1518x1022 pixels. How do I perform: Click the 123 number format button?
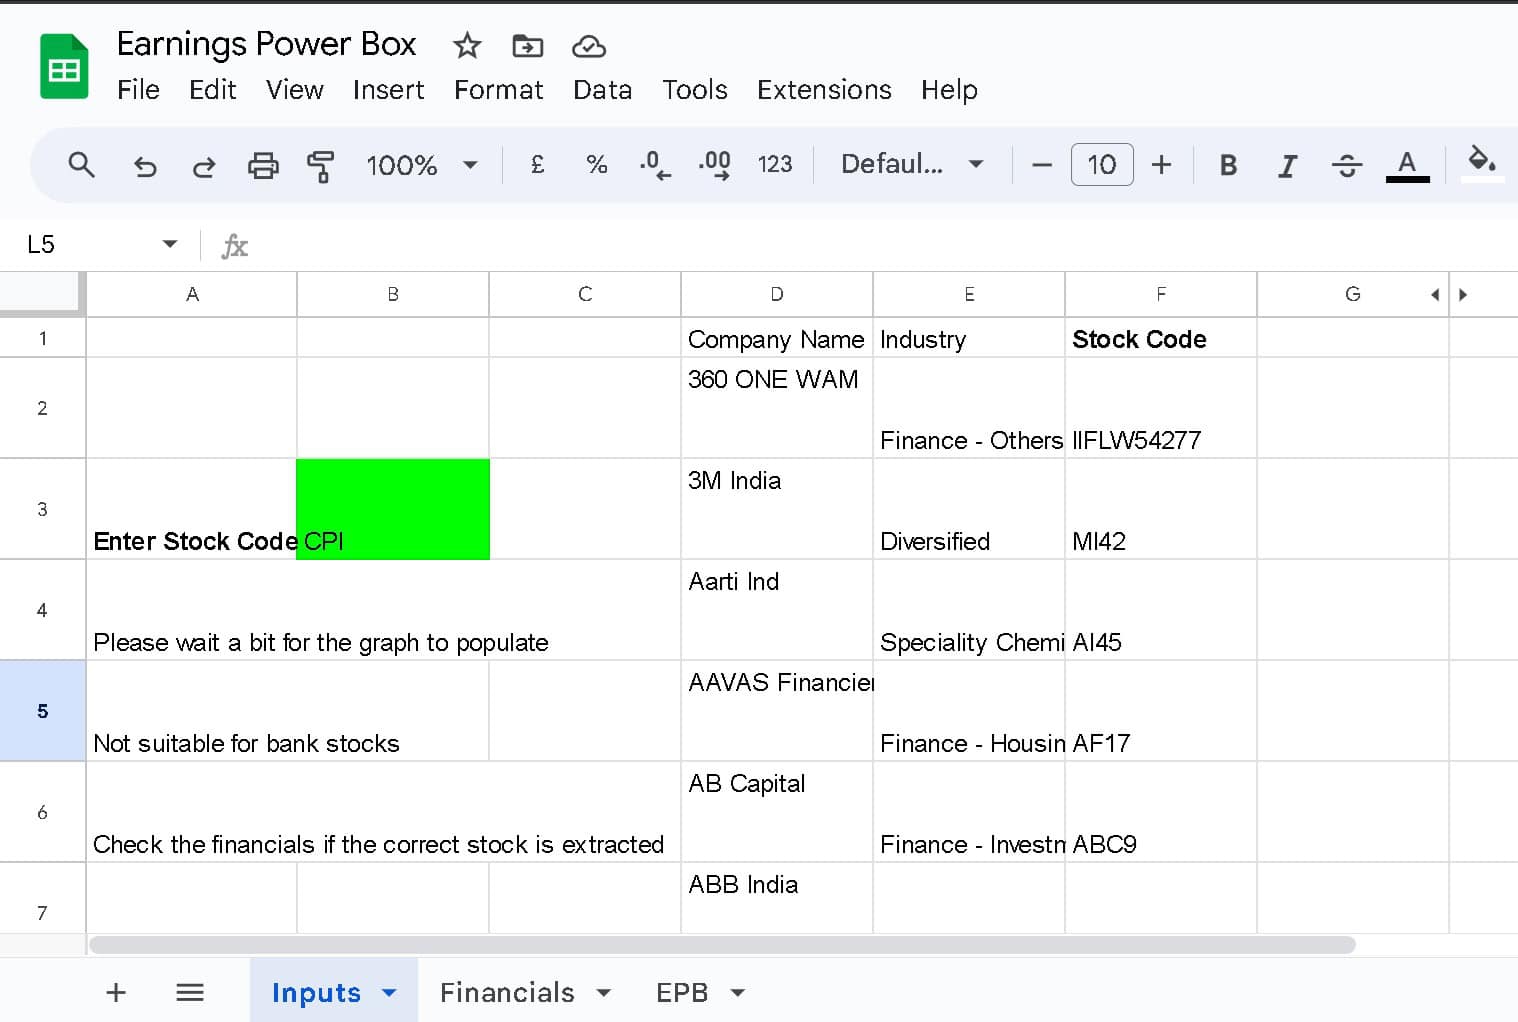tap(775, 165)
